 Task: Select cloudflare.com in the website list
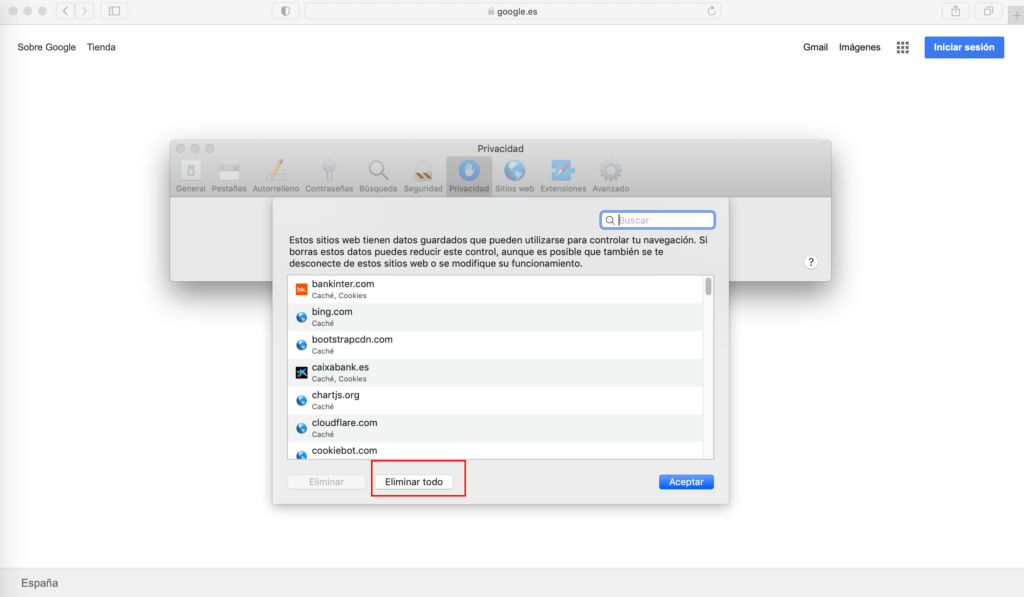pos(496,428)
